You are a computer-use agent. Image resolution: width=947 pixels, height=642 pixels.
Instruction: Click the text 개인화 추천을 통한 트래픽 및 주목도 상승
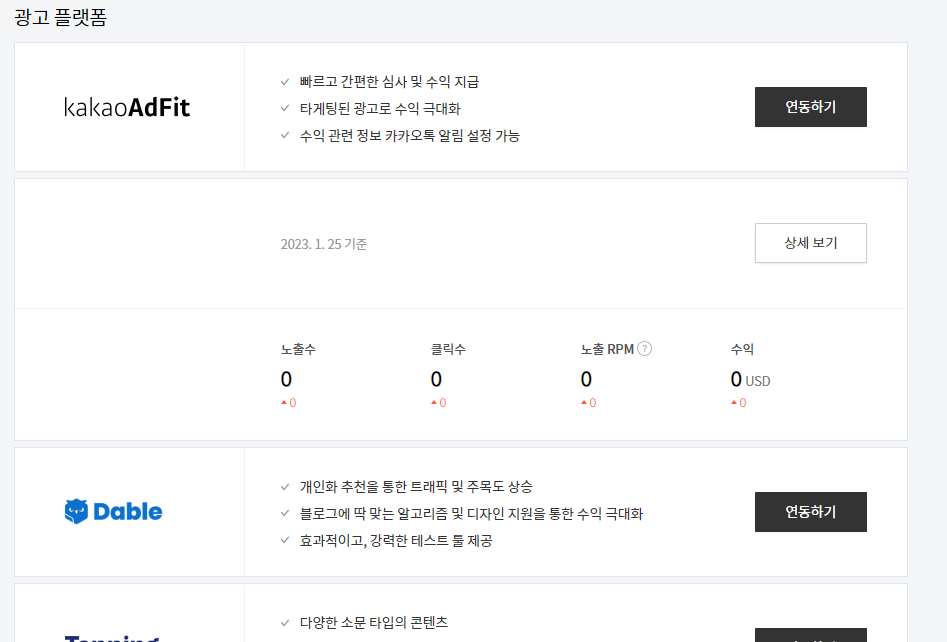416,486
